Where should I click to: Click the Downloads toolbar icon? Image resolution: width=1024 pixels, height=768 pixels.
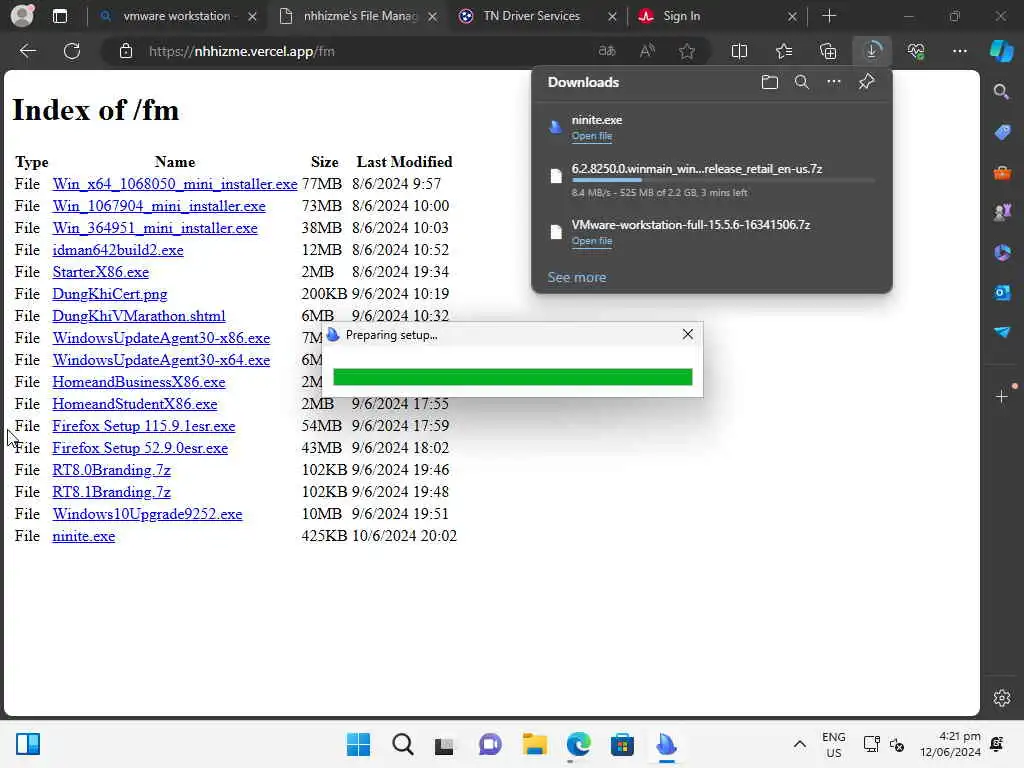coord(872,51)
